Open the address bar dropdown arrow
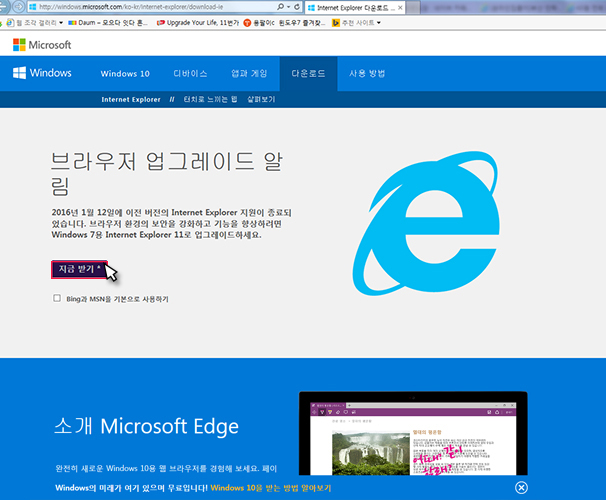The image size is (606, 500). tap(288, 7)
